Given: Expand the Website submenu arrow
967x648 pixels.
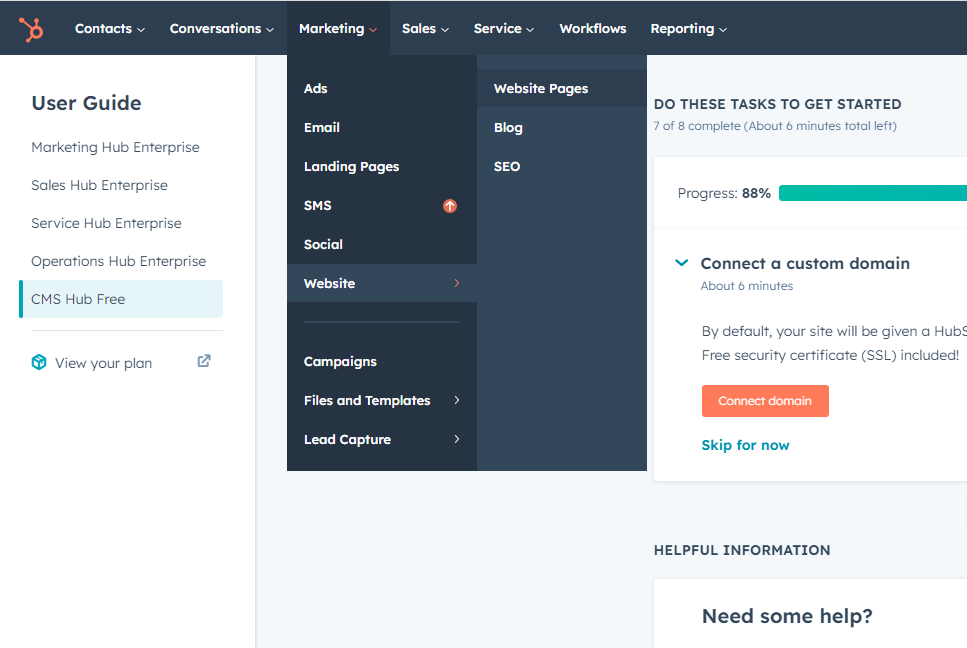Looking at the screenshot, I should pos(457,283).
